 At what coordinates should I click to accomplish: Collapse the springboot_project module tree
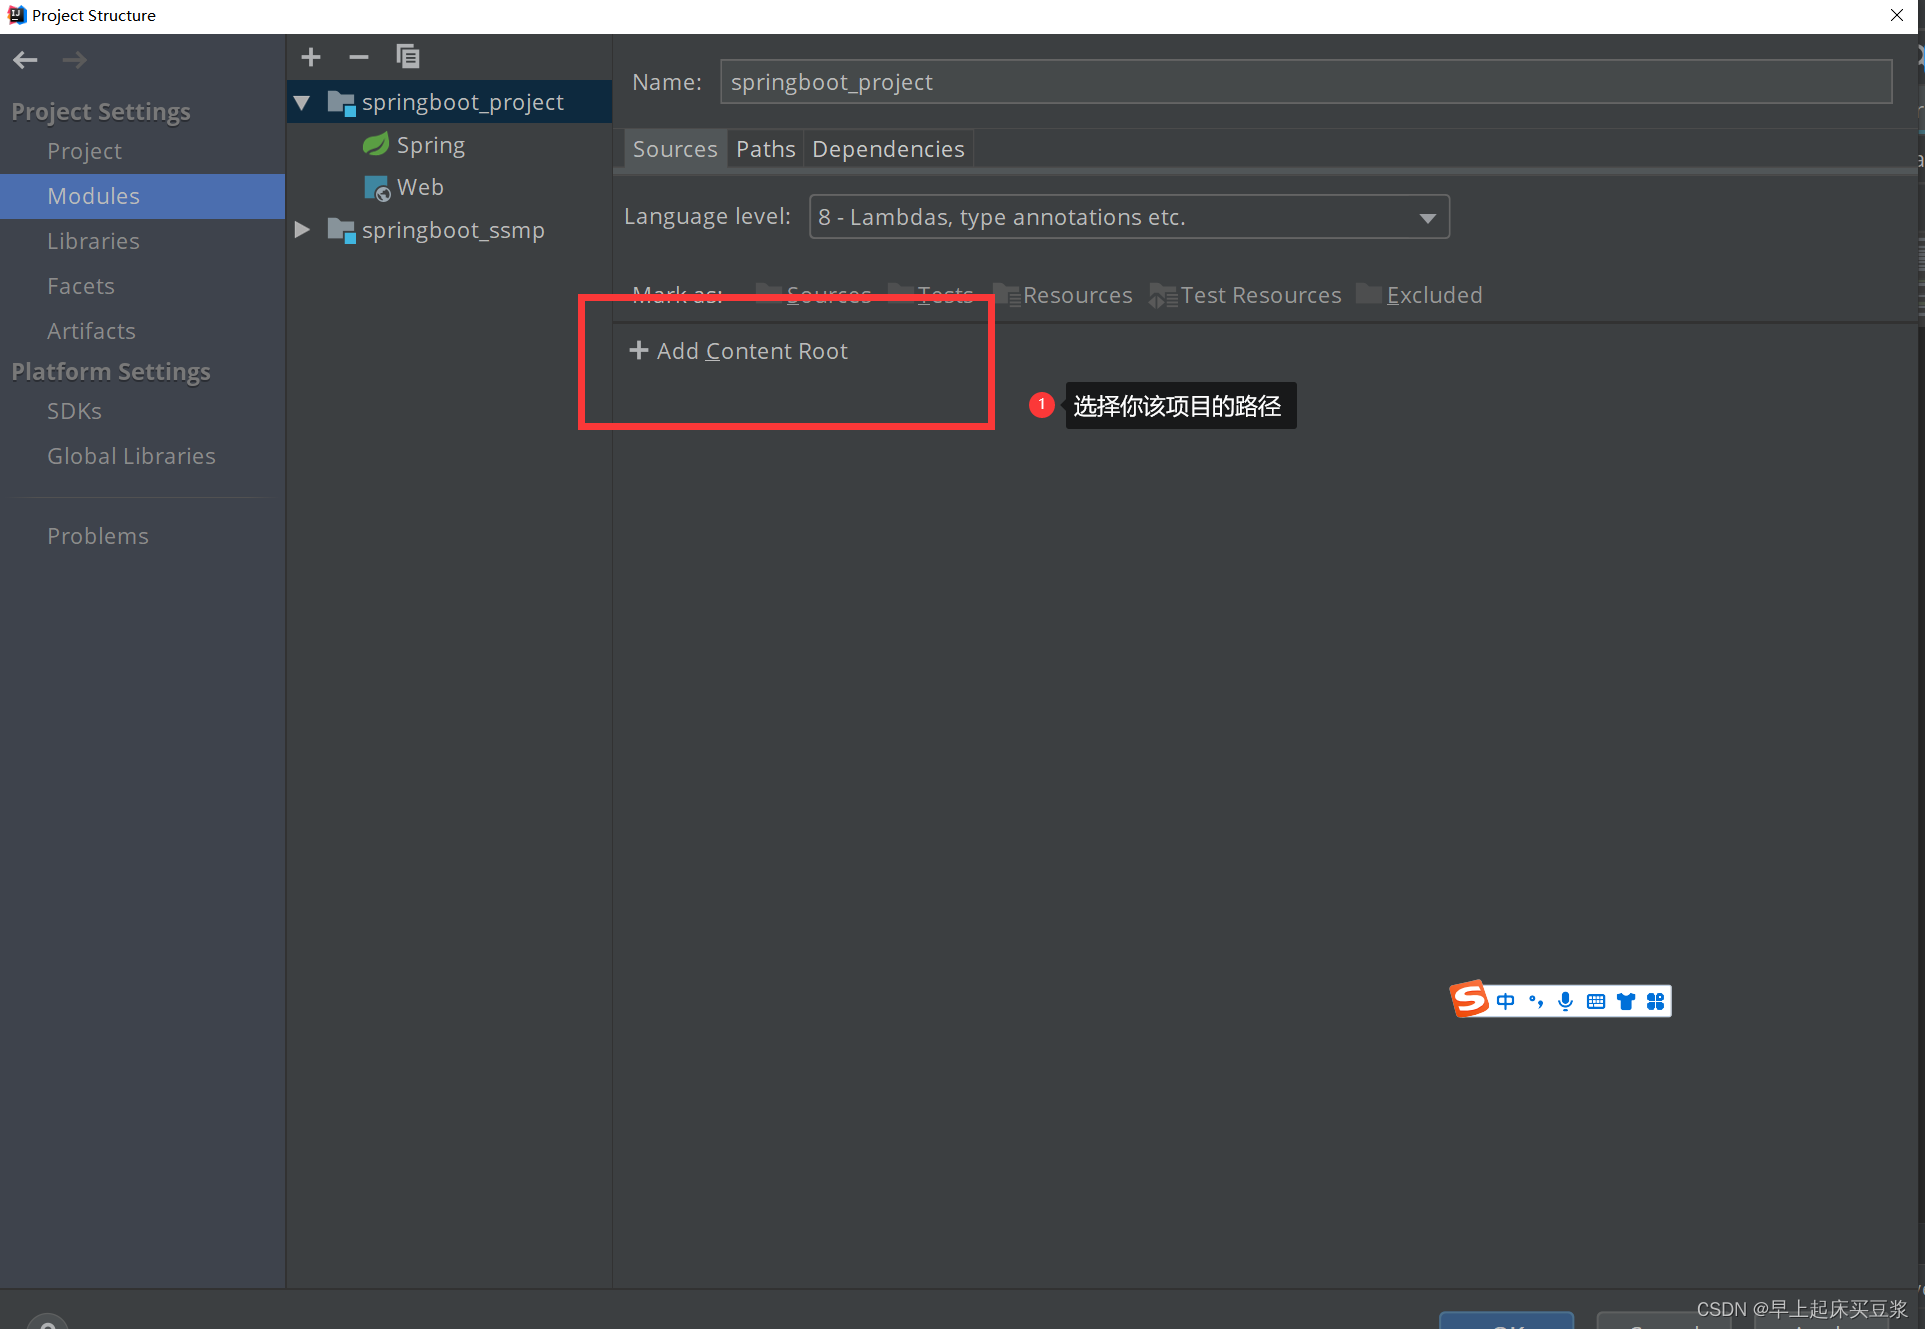[x=302, y=102]
